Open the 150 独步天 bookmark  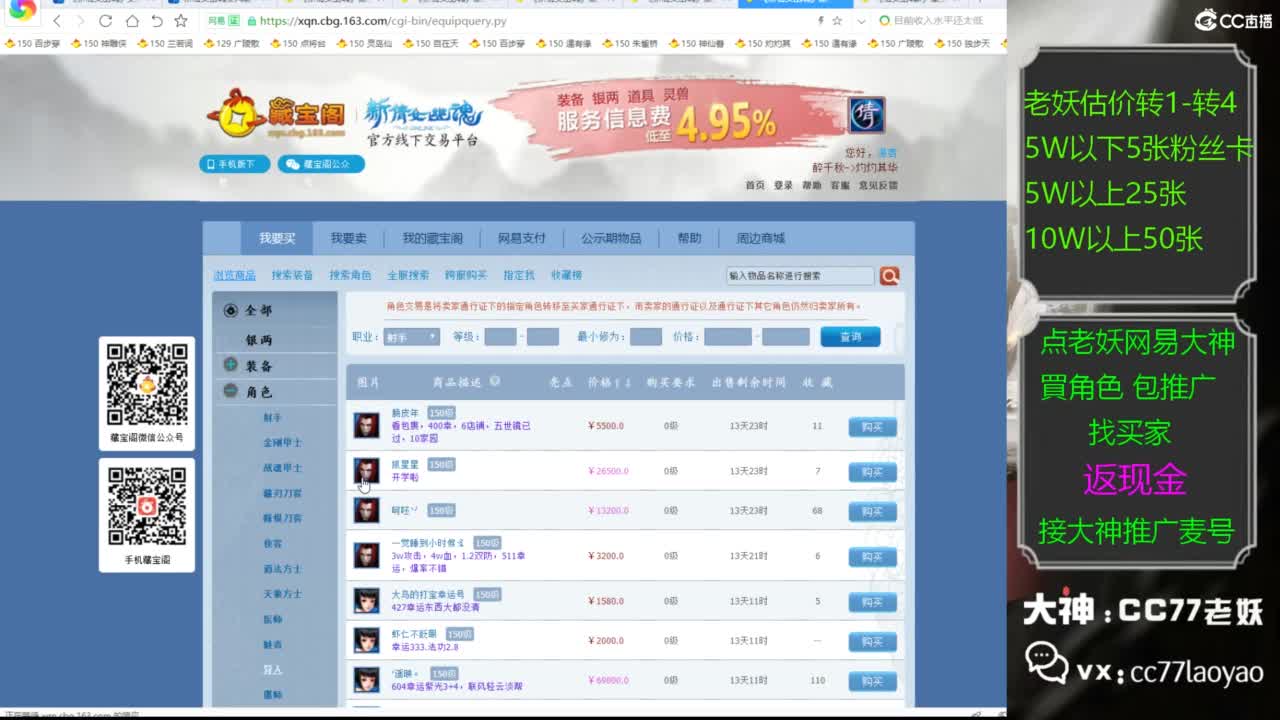coord(961,43)
